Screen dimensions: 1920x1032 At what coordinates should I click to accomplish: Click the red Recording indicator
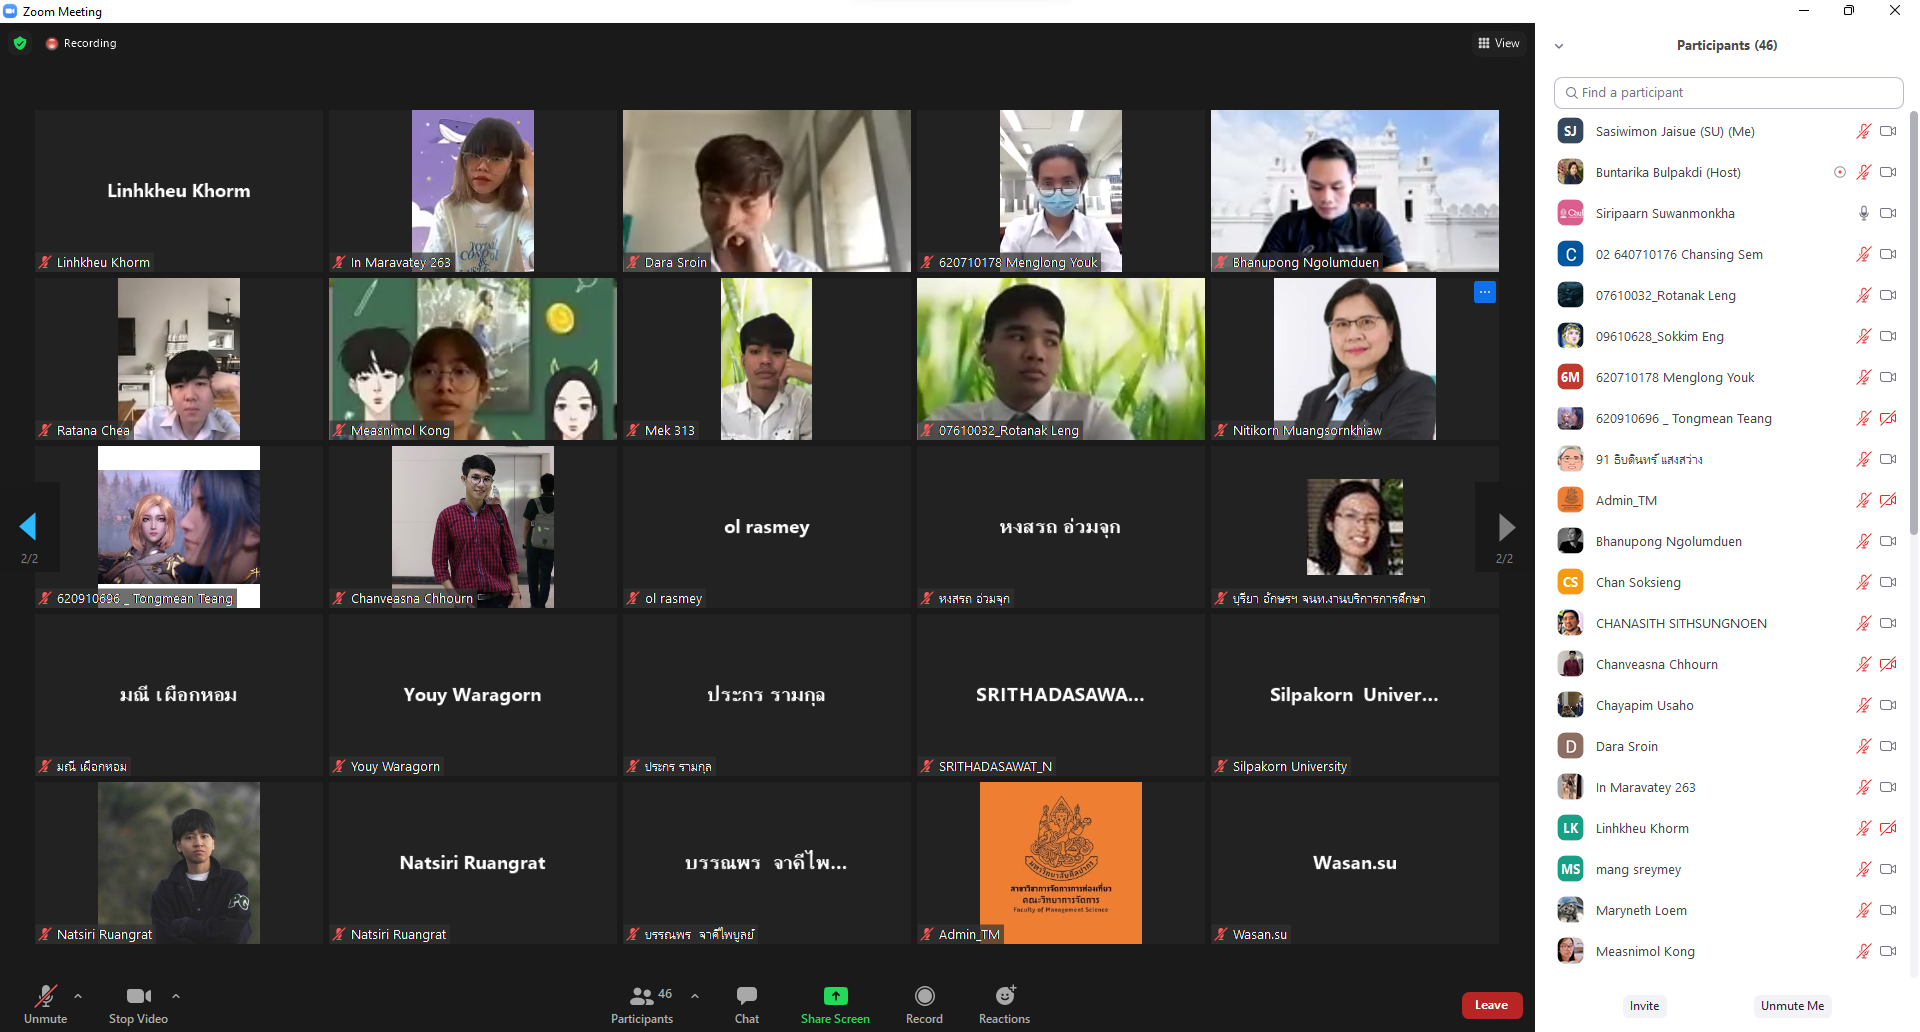pyautogui.click(x=81, y=43)
